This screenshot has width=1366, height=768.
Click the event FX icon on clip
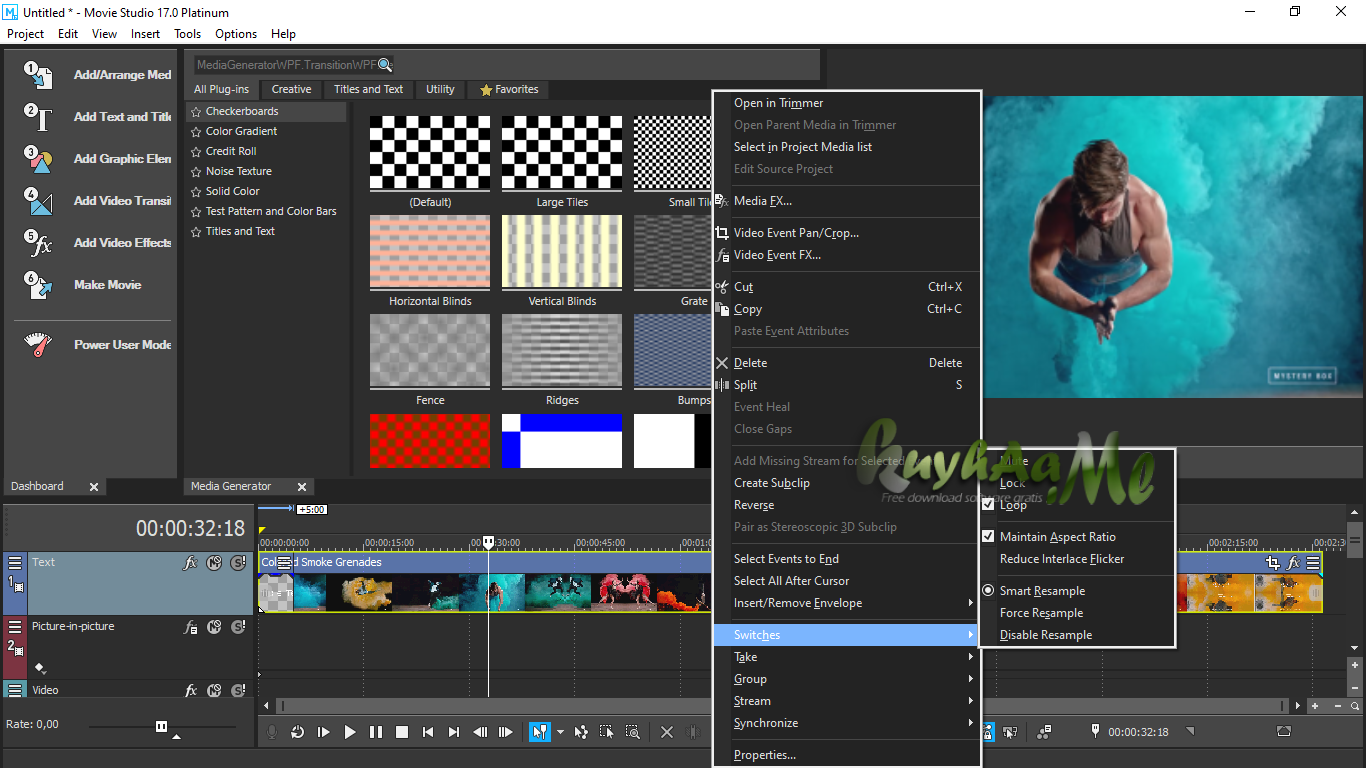1293,563
